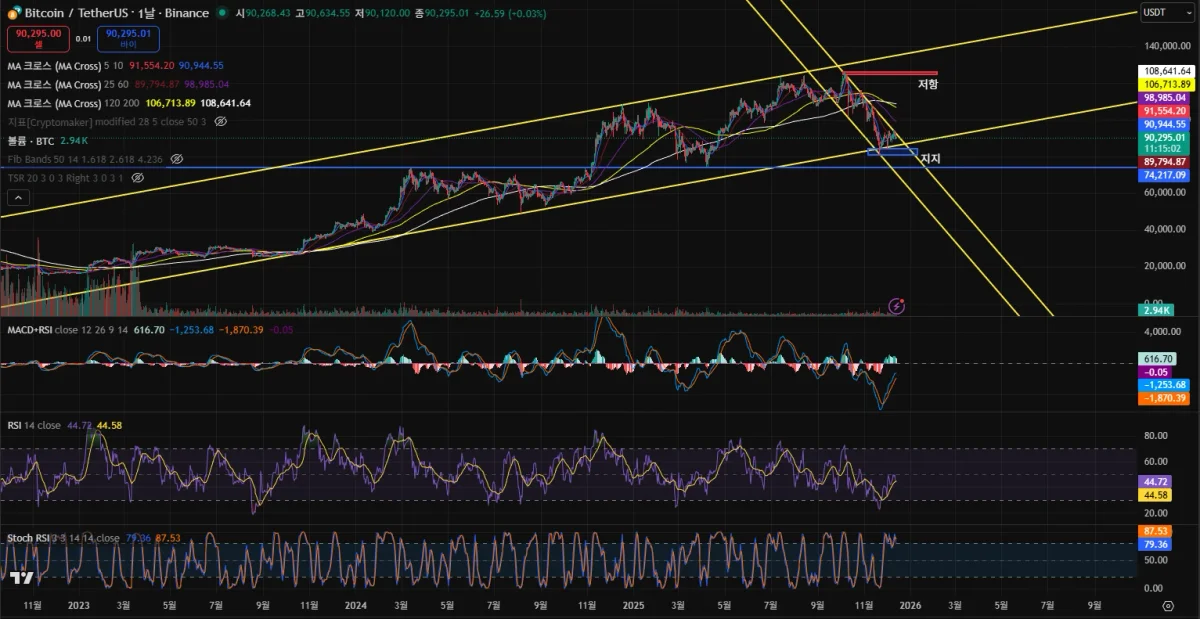Screen dimensions: 1200x619
Task: Click the 2025 label on the time axis
Action: click(632, 605)
